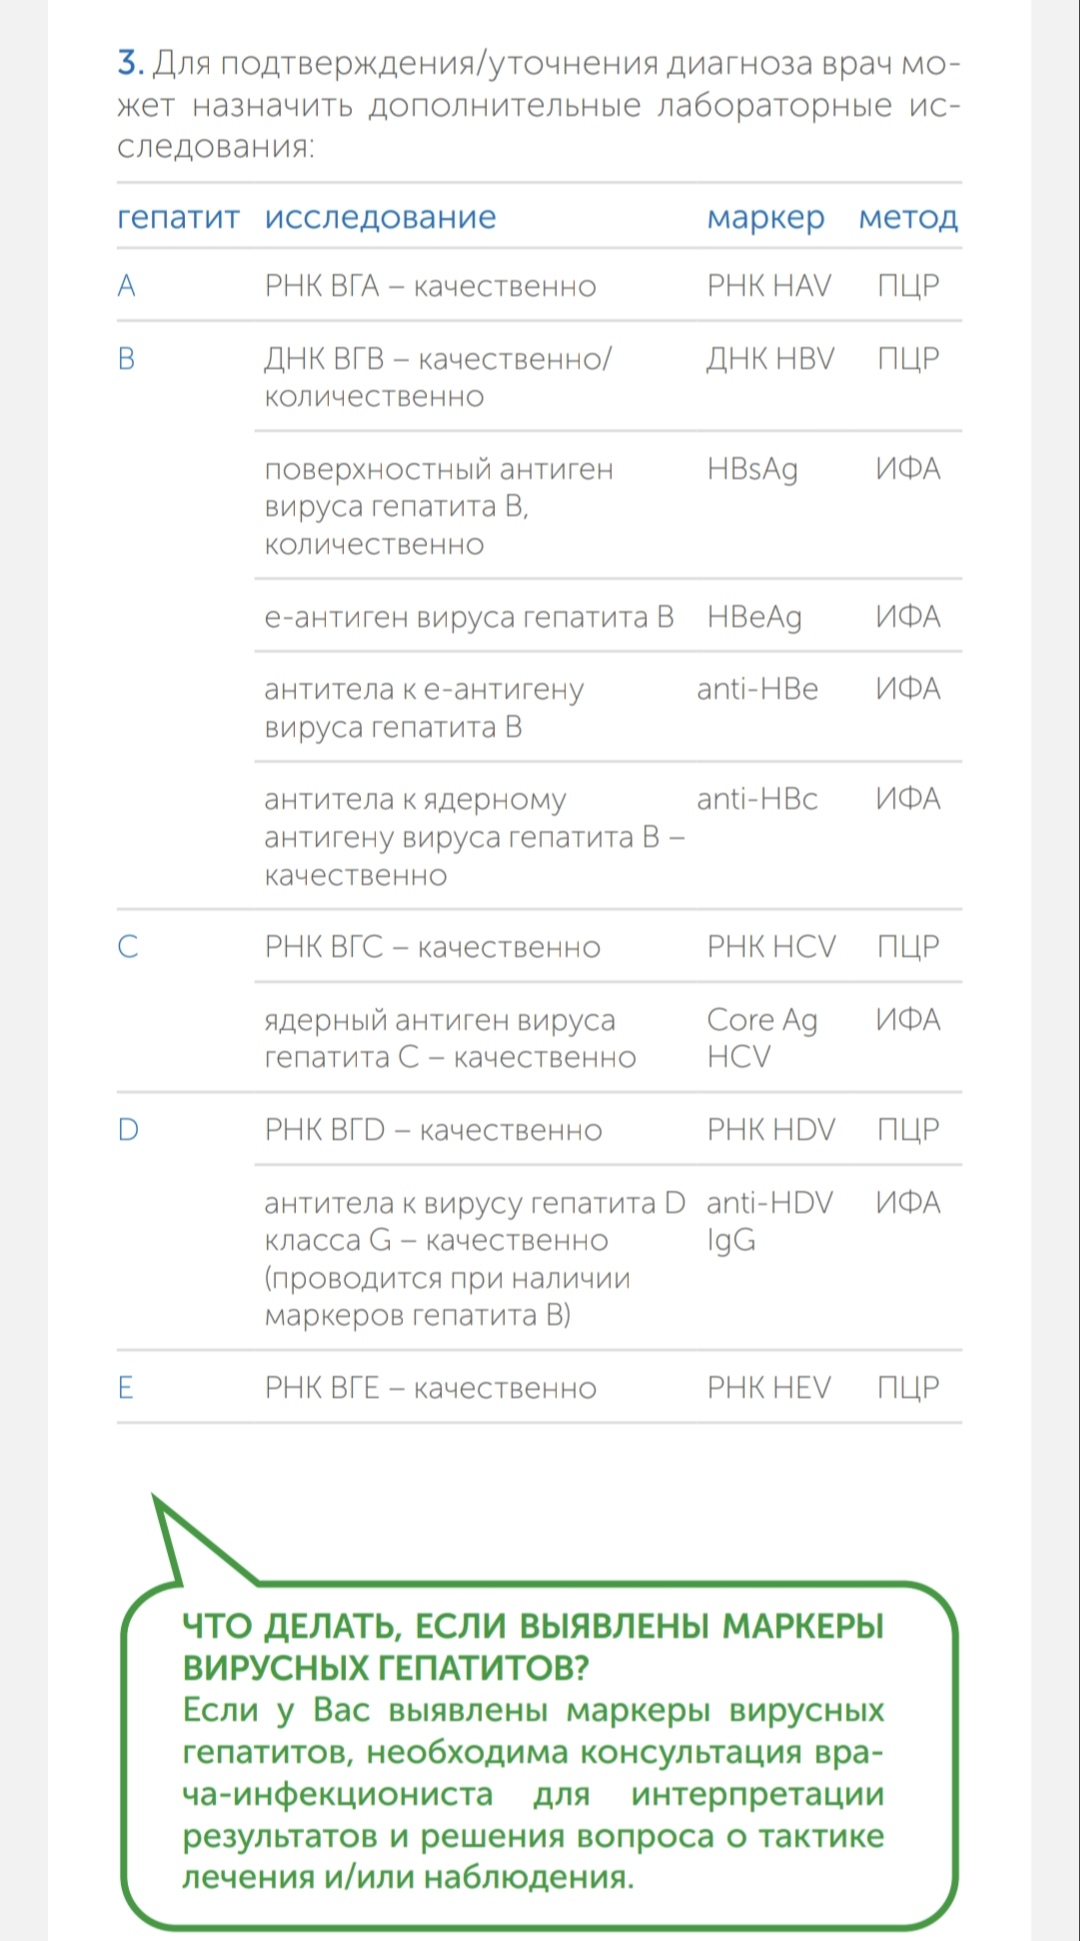The image size is (1080, 1941).
Task: Click the anti-HBc marker text
Action: coord(757,799)
